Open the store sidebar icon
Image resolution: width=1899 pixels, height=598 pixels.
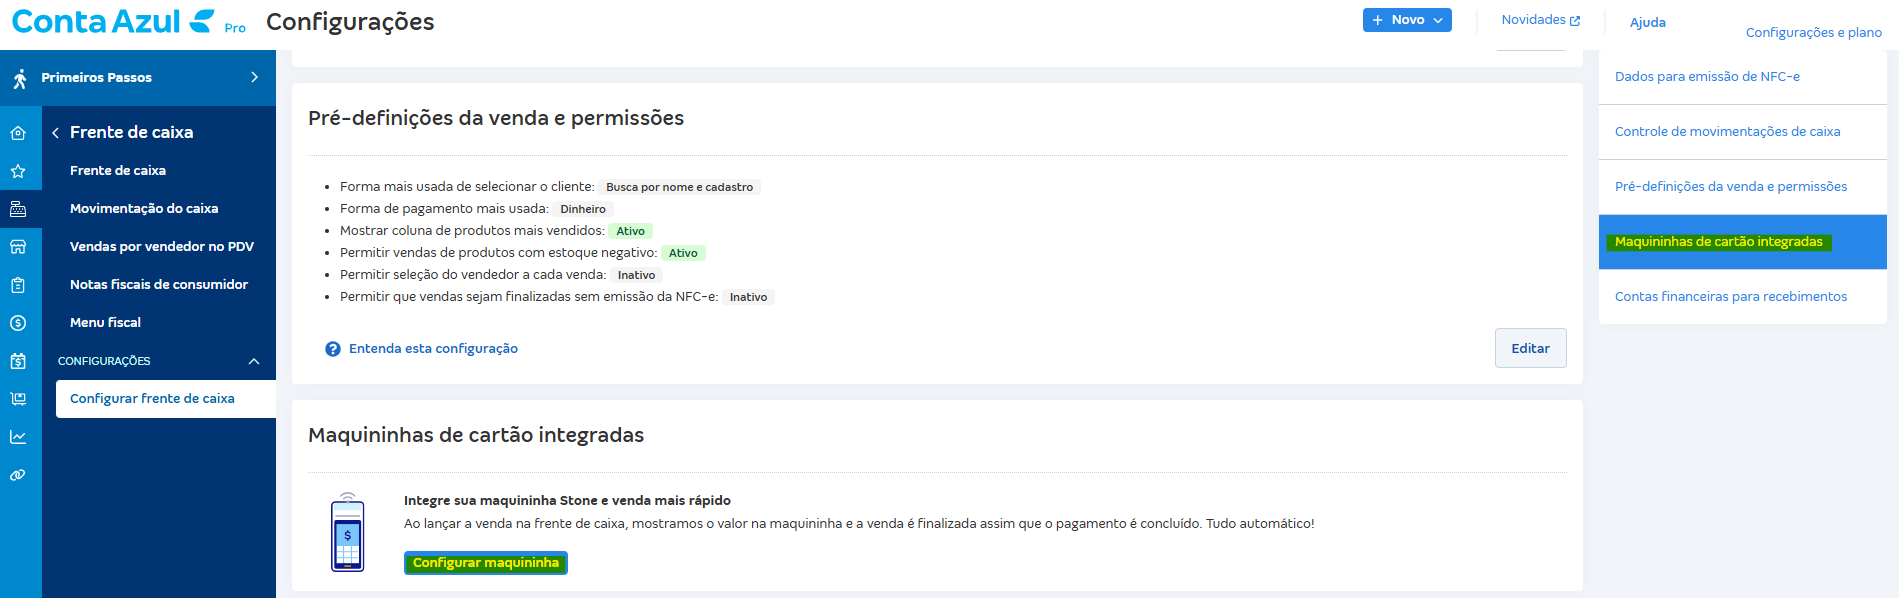(18, 247)
